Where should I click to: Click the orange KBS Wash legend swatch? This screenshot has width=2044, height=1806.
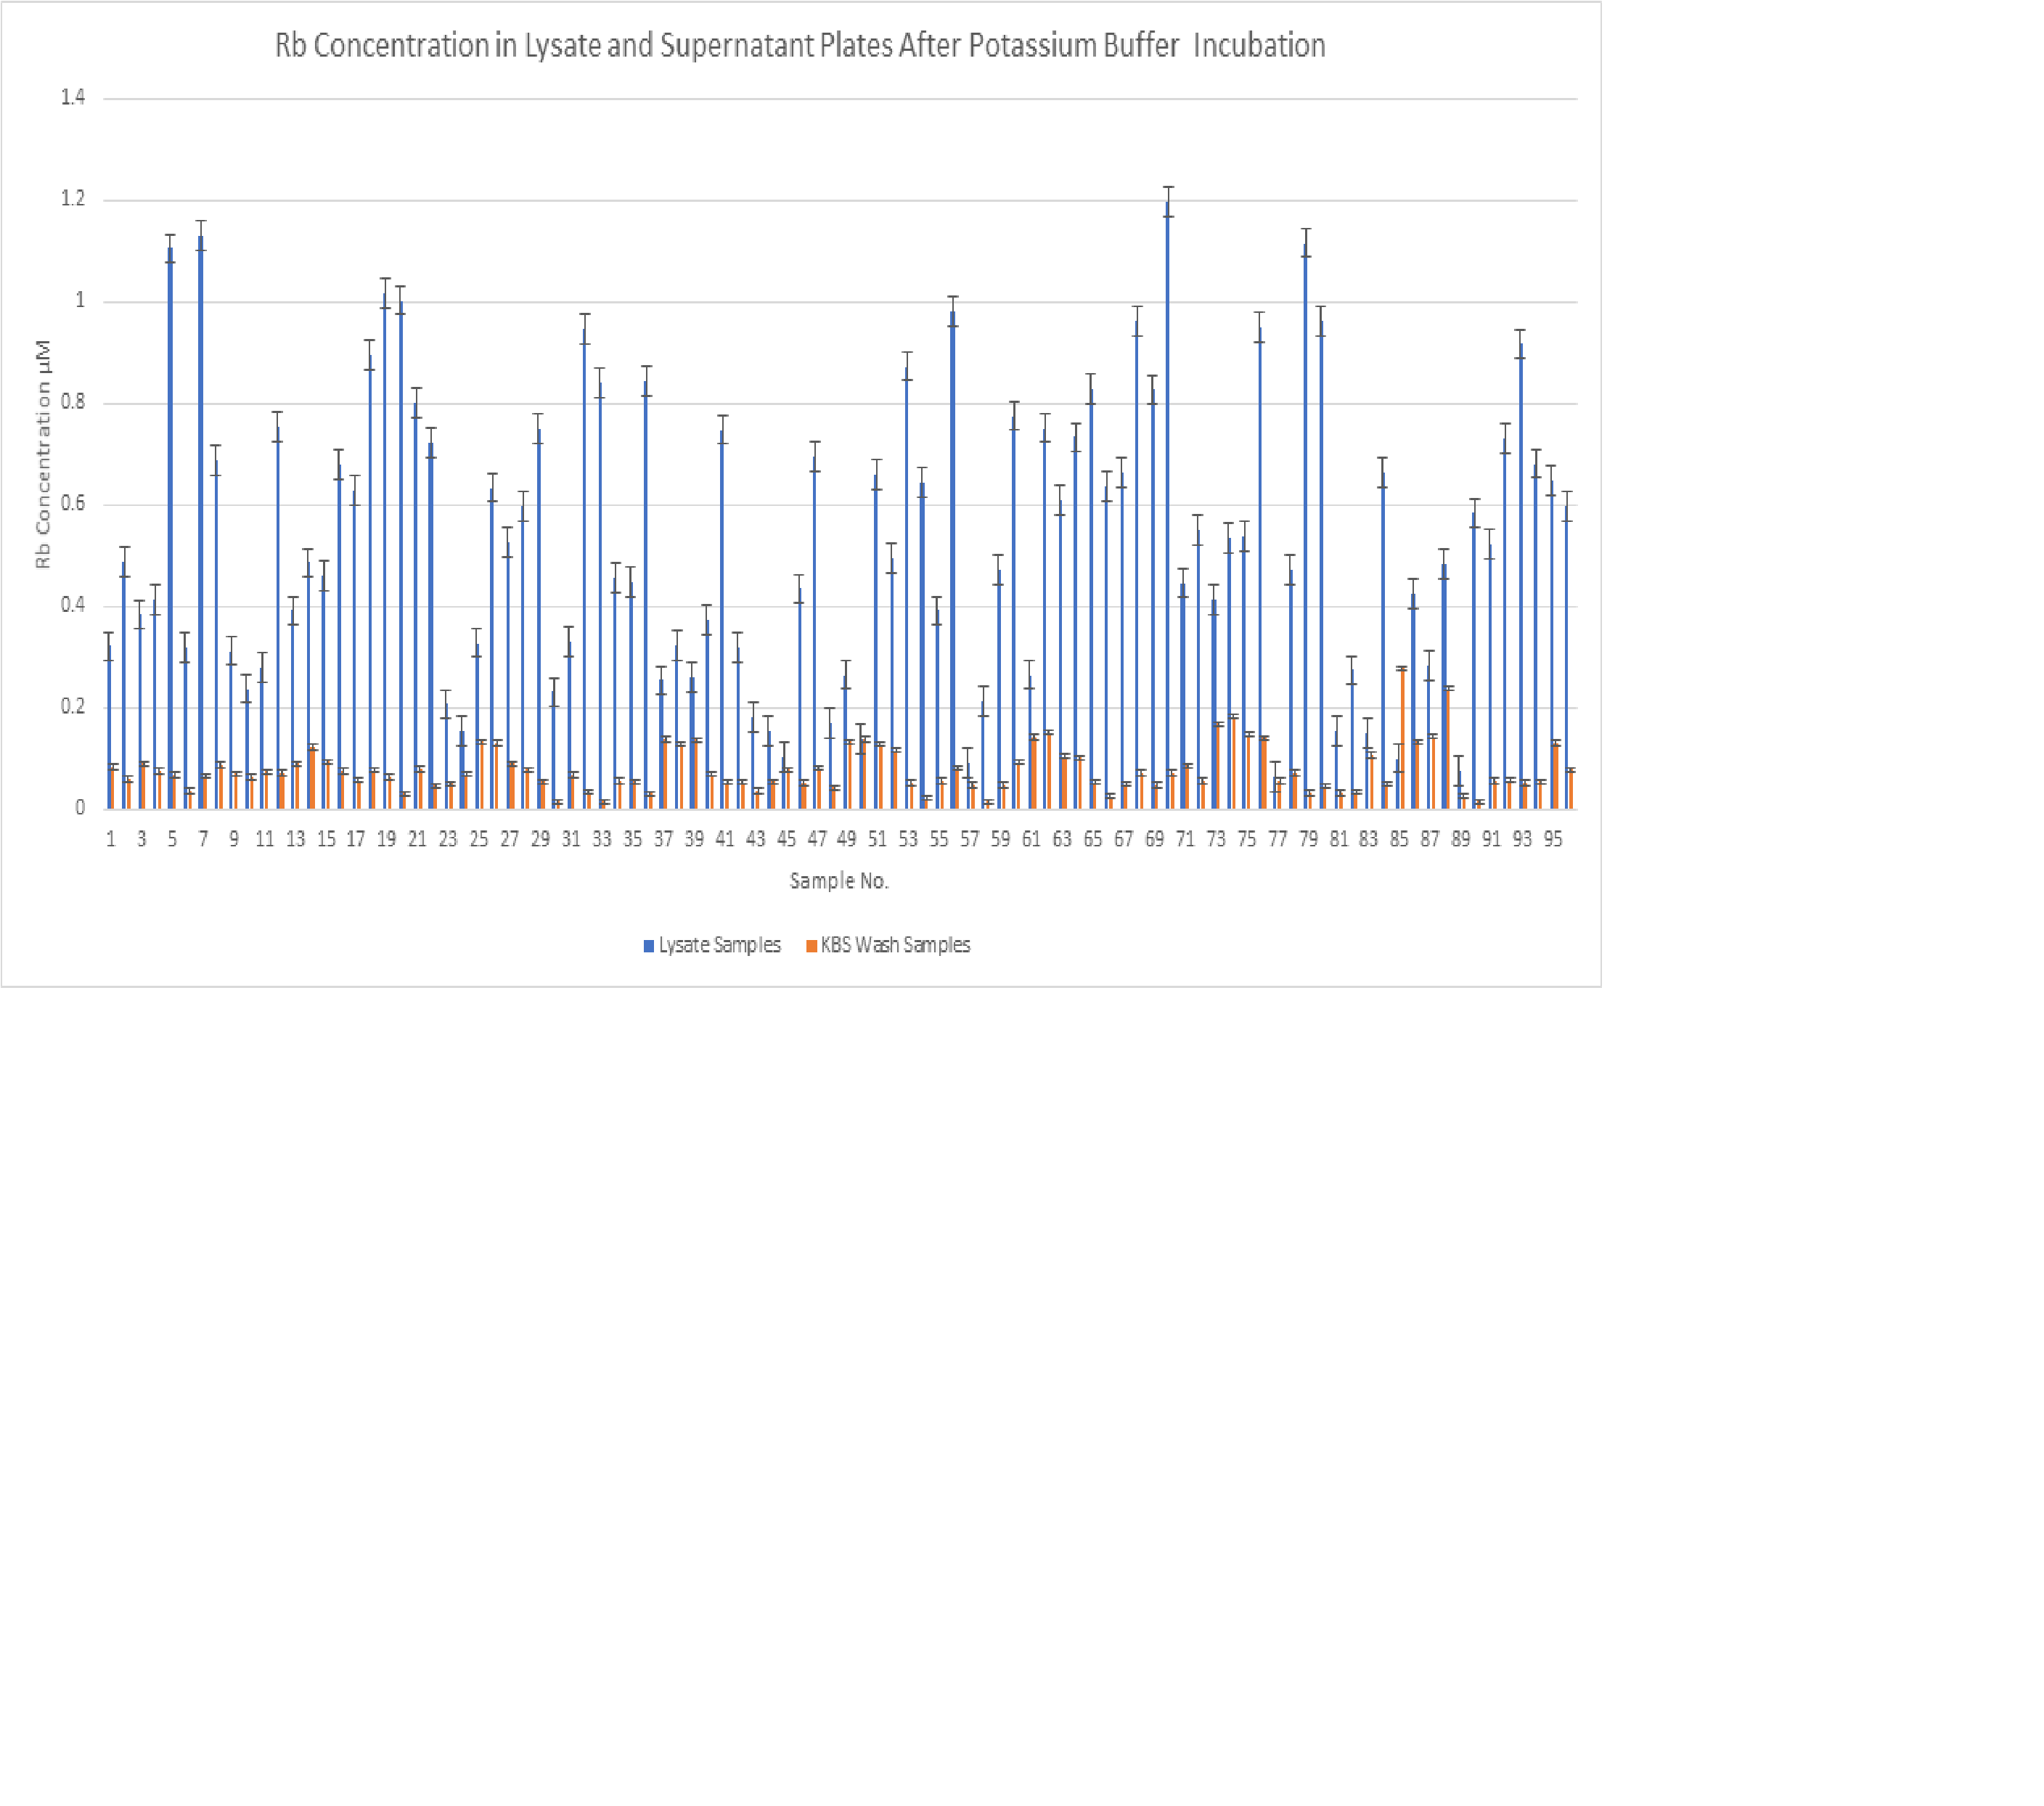pos(812,946)
